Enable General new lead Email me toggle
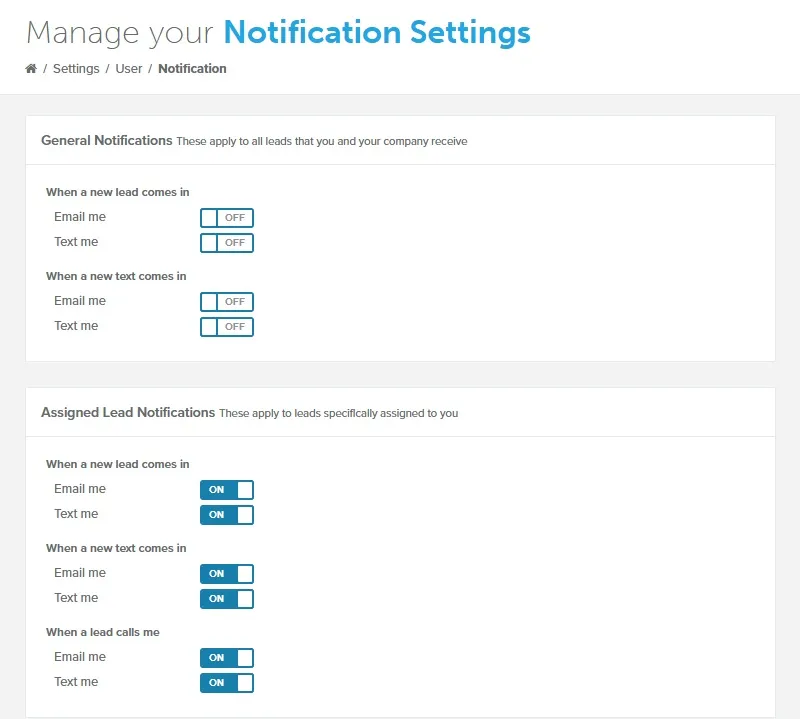The image size is (800, 719). [x=227, y=218]
